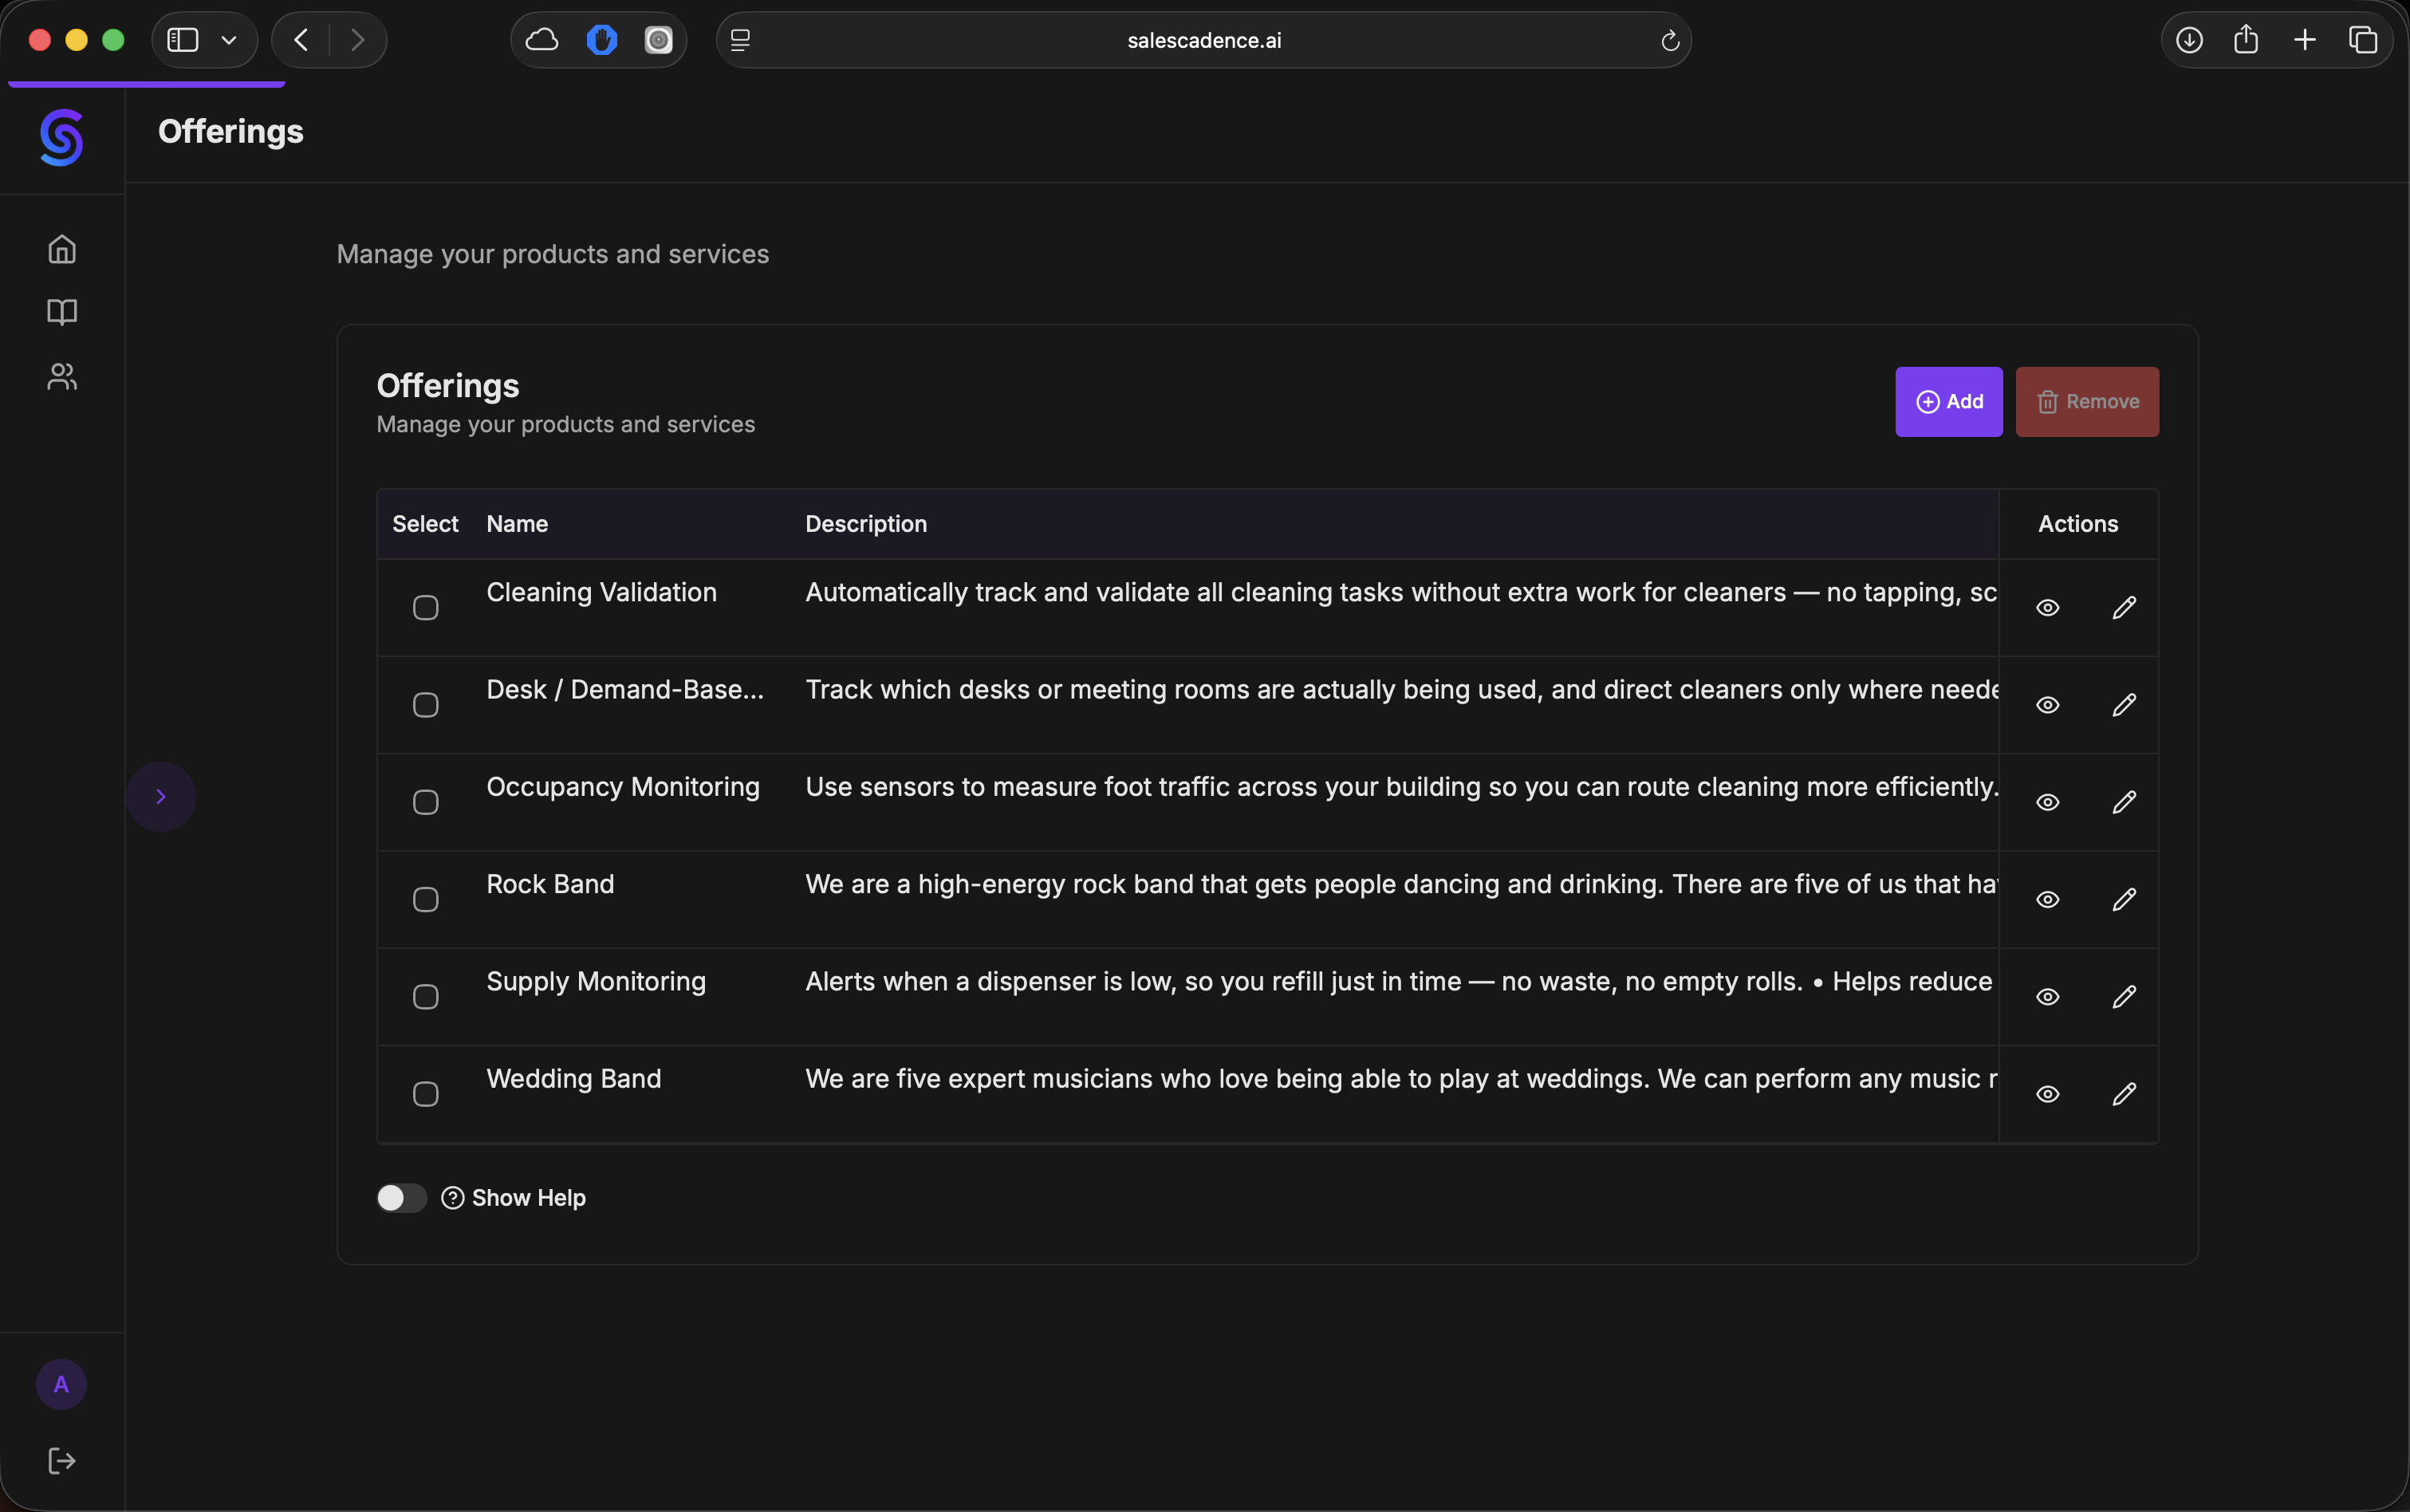Screen dimensions: 2410x1512
Task: Check the Supply Monitoring checkbox
Action: pos(424,996)
